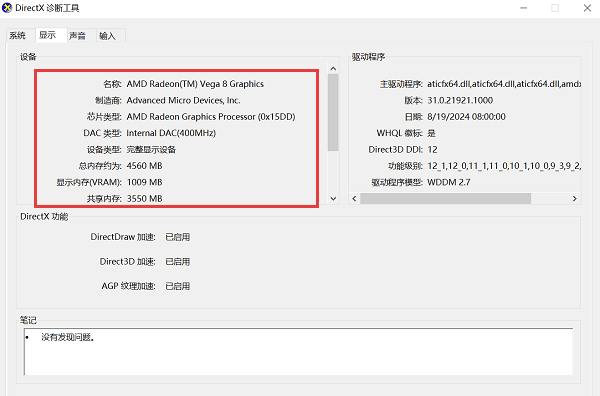
Task: Click device type value 完整显示设备
Action: pos(151,150)
